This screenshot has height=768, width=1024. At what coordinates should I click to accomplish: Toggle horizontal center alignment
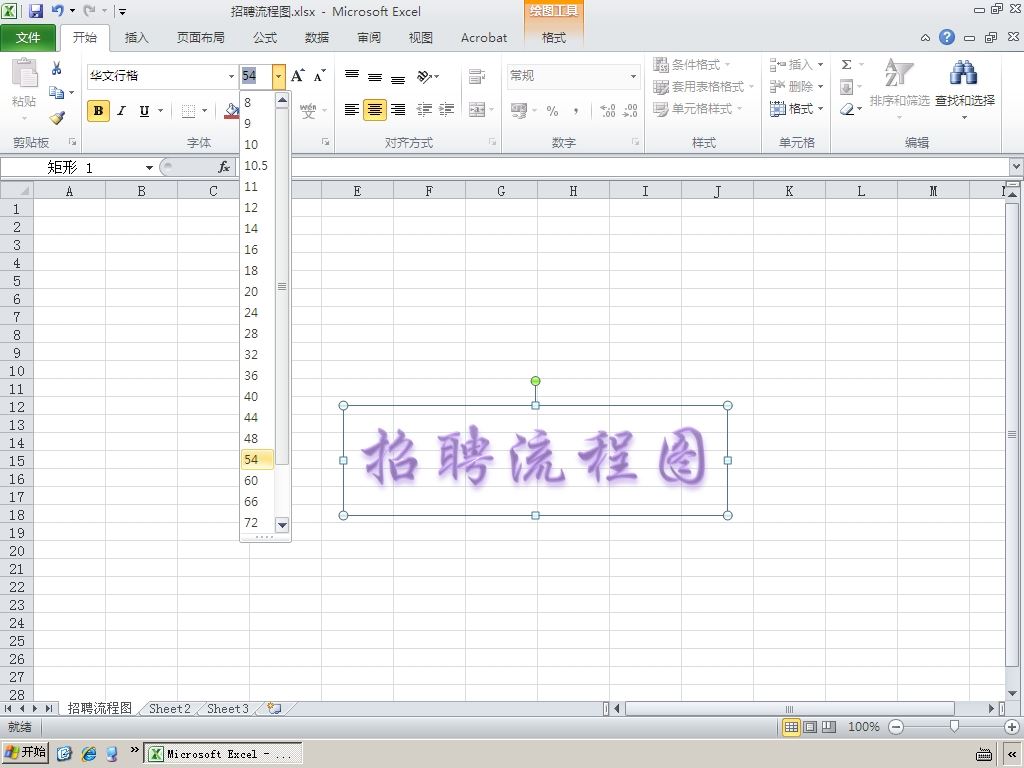(x=375, y=110)
